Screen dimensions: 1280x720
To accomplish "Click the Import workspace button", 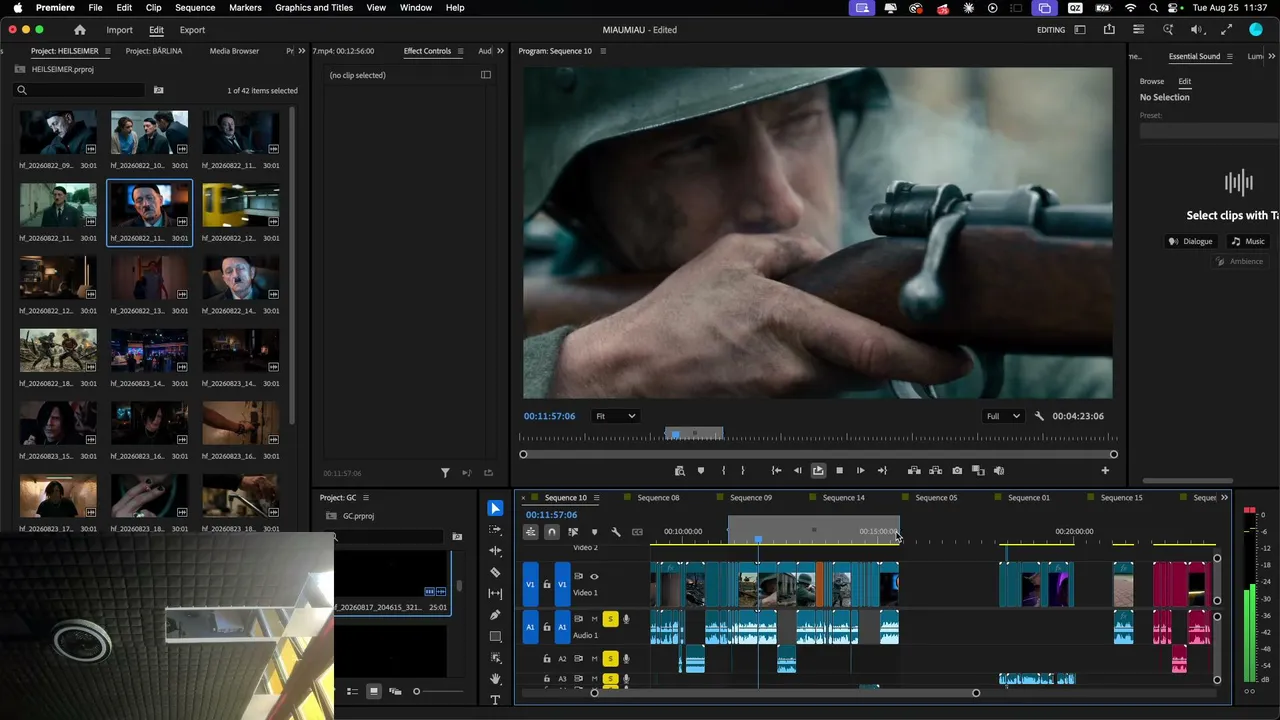I will [x=119, y=30].
